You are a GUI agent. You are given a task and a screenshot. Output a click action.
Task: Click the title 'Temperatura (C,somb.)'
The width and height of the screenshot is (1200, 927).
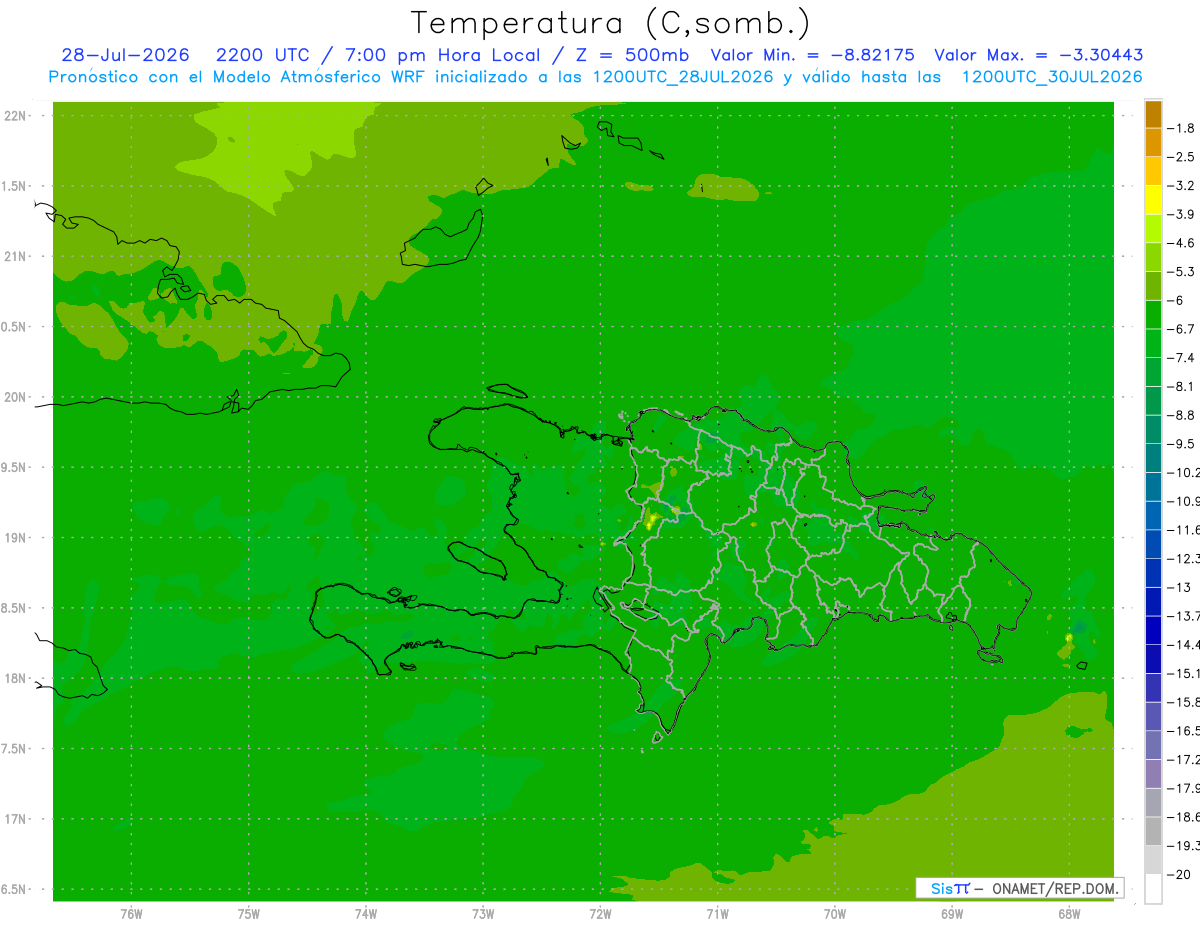tap(610, 23)
